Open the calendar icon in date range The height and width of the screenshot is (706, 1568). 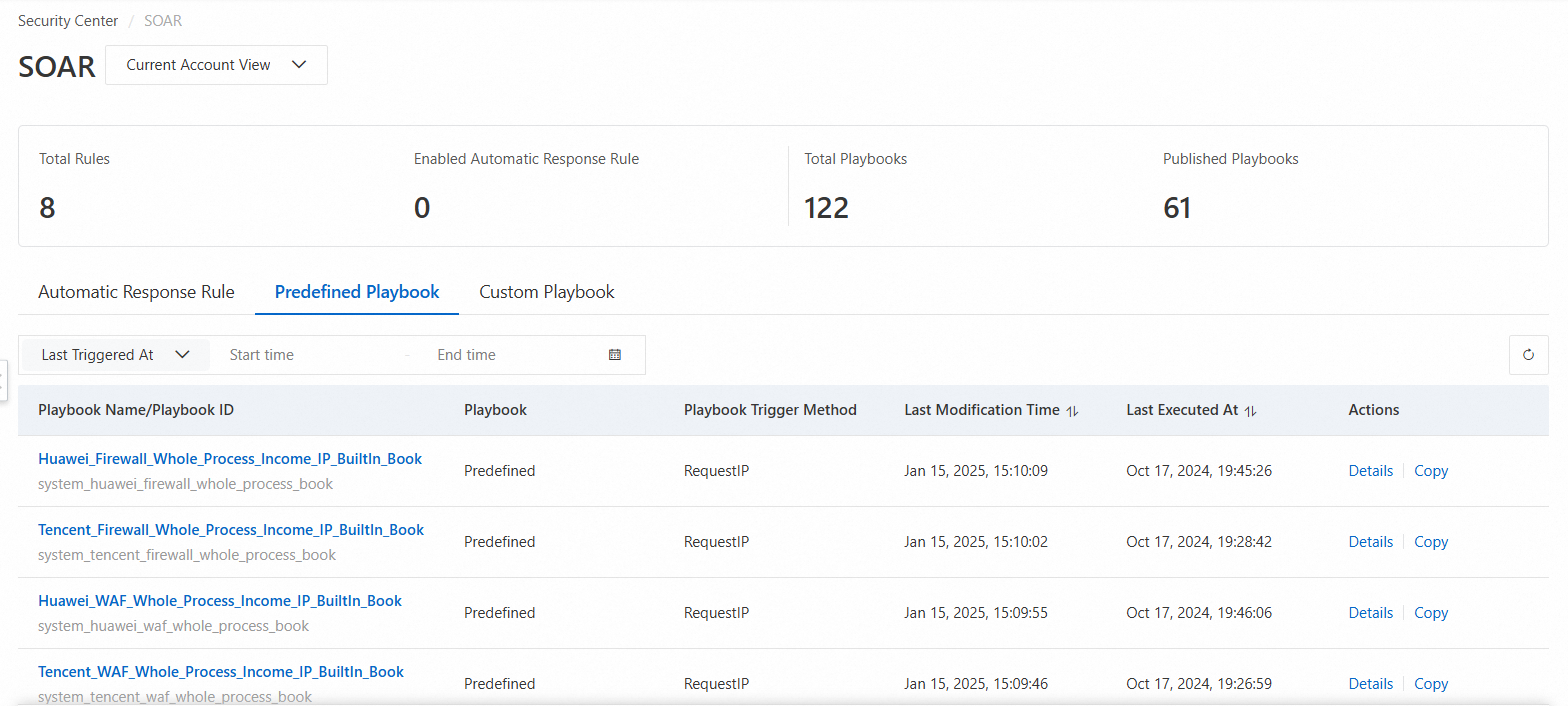[615, 355]
